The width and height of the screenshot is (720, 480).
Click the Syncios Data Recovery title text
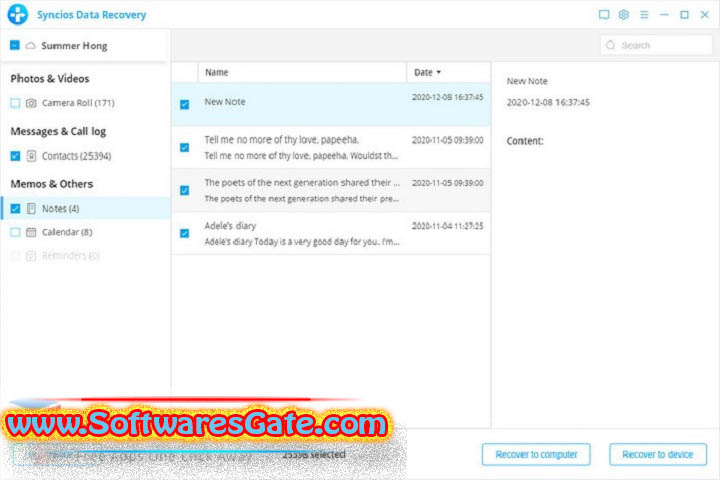[91, 15]
